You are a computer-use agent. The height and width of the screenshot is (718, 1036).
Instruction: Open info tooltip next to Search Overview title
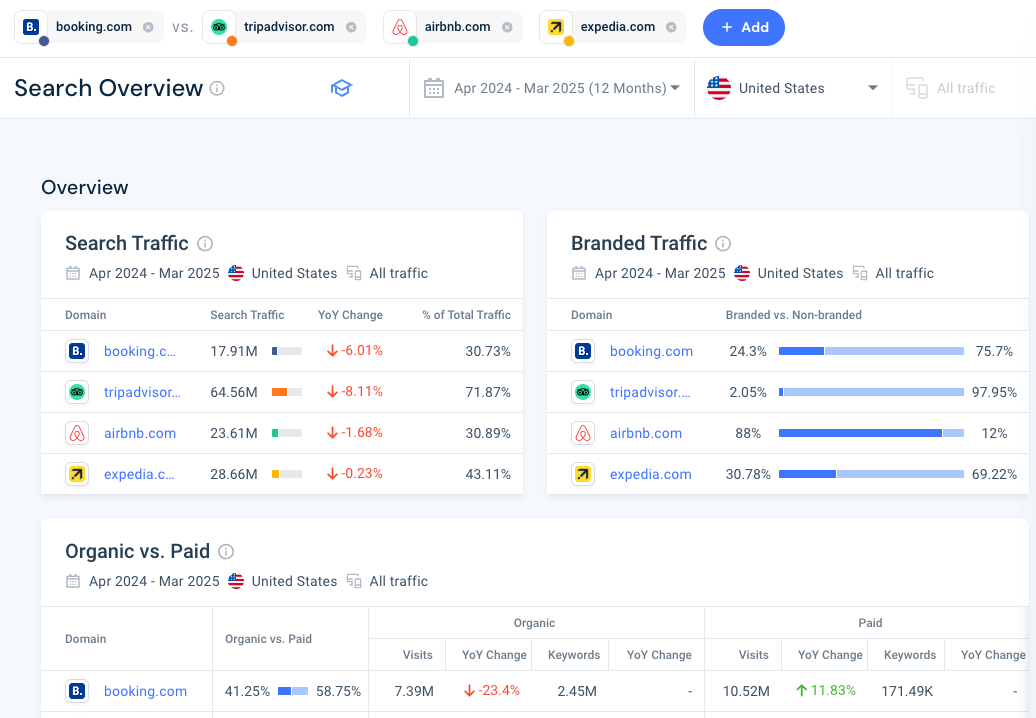click(217, 88)
